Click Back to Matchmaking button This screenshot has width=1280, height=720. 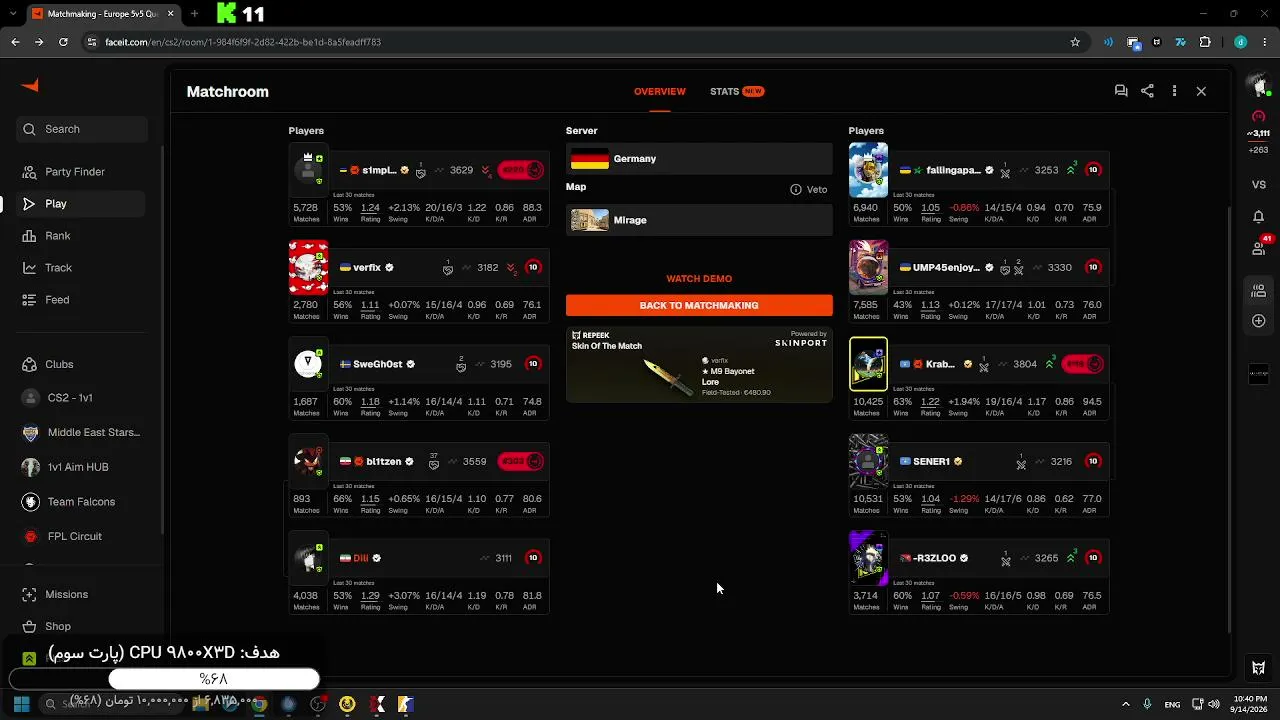click(x=699, y=305)
